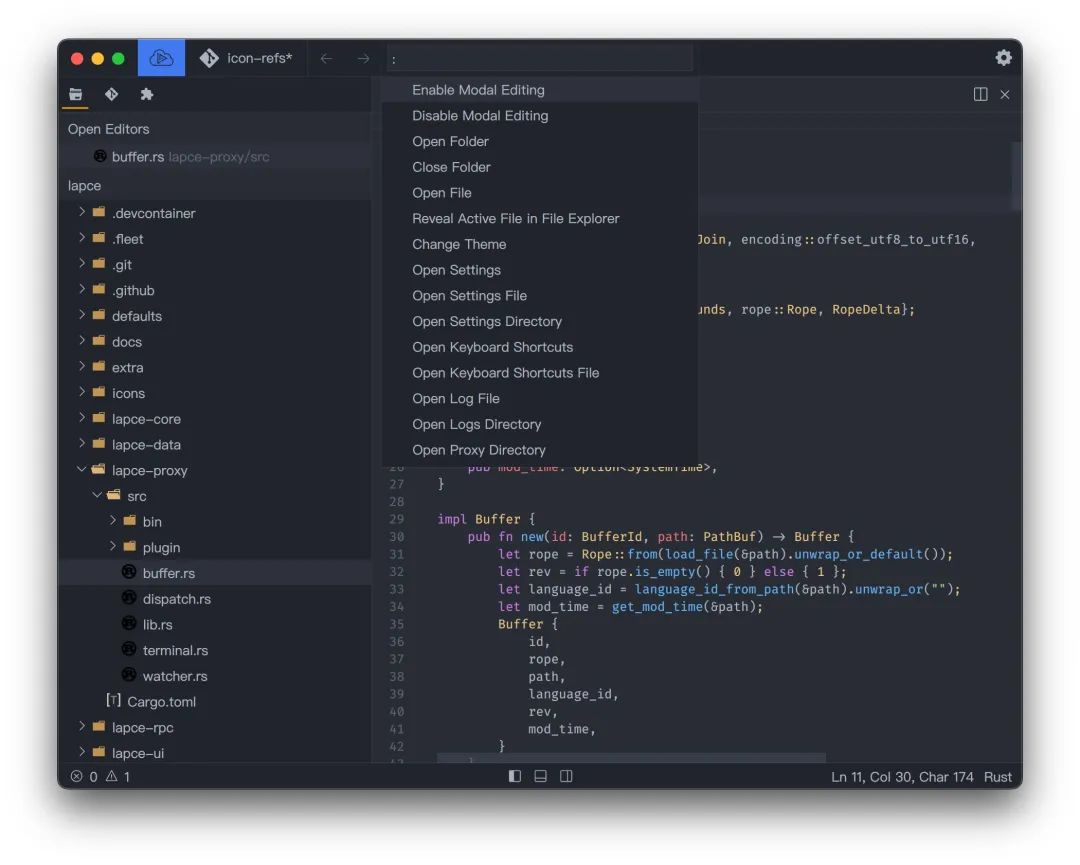Image resolution: width=1080 pixels, height=865 pixels.
Task: Open the Plugins sidebar panel
Action: [x=147, y=94]
